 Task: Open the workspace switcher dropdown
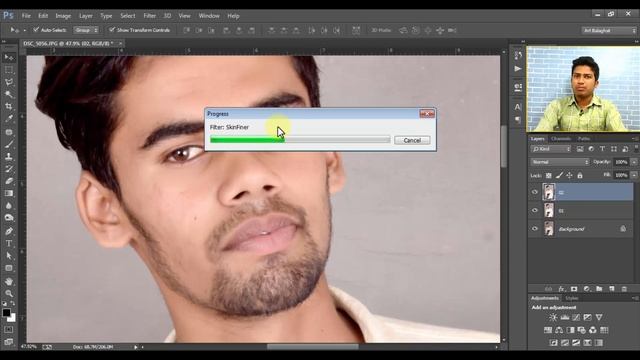609,31
